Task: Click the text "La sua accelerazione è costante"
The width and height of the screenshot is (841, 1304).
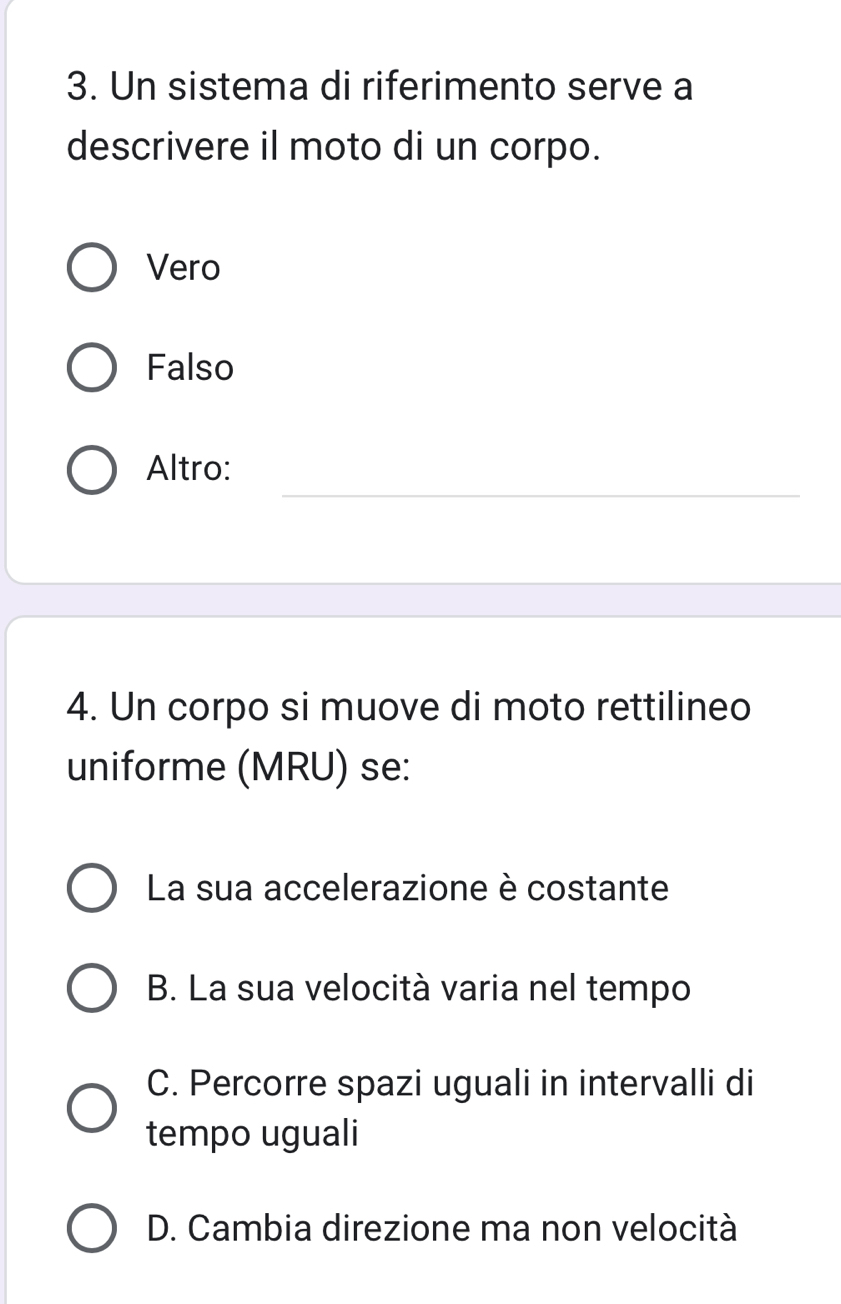Action: 407,888
